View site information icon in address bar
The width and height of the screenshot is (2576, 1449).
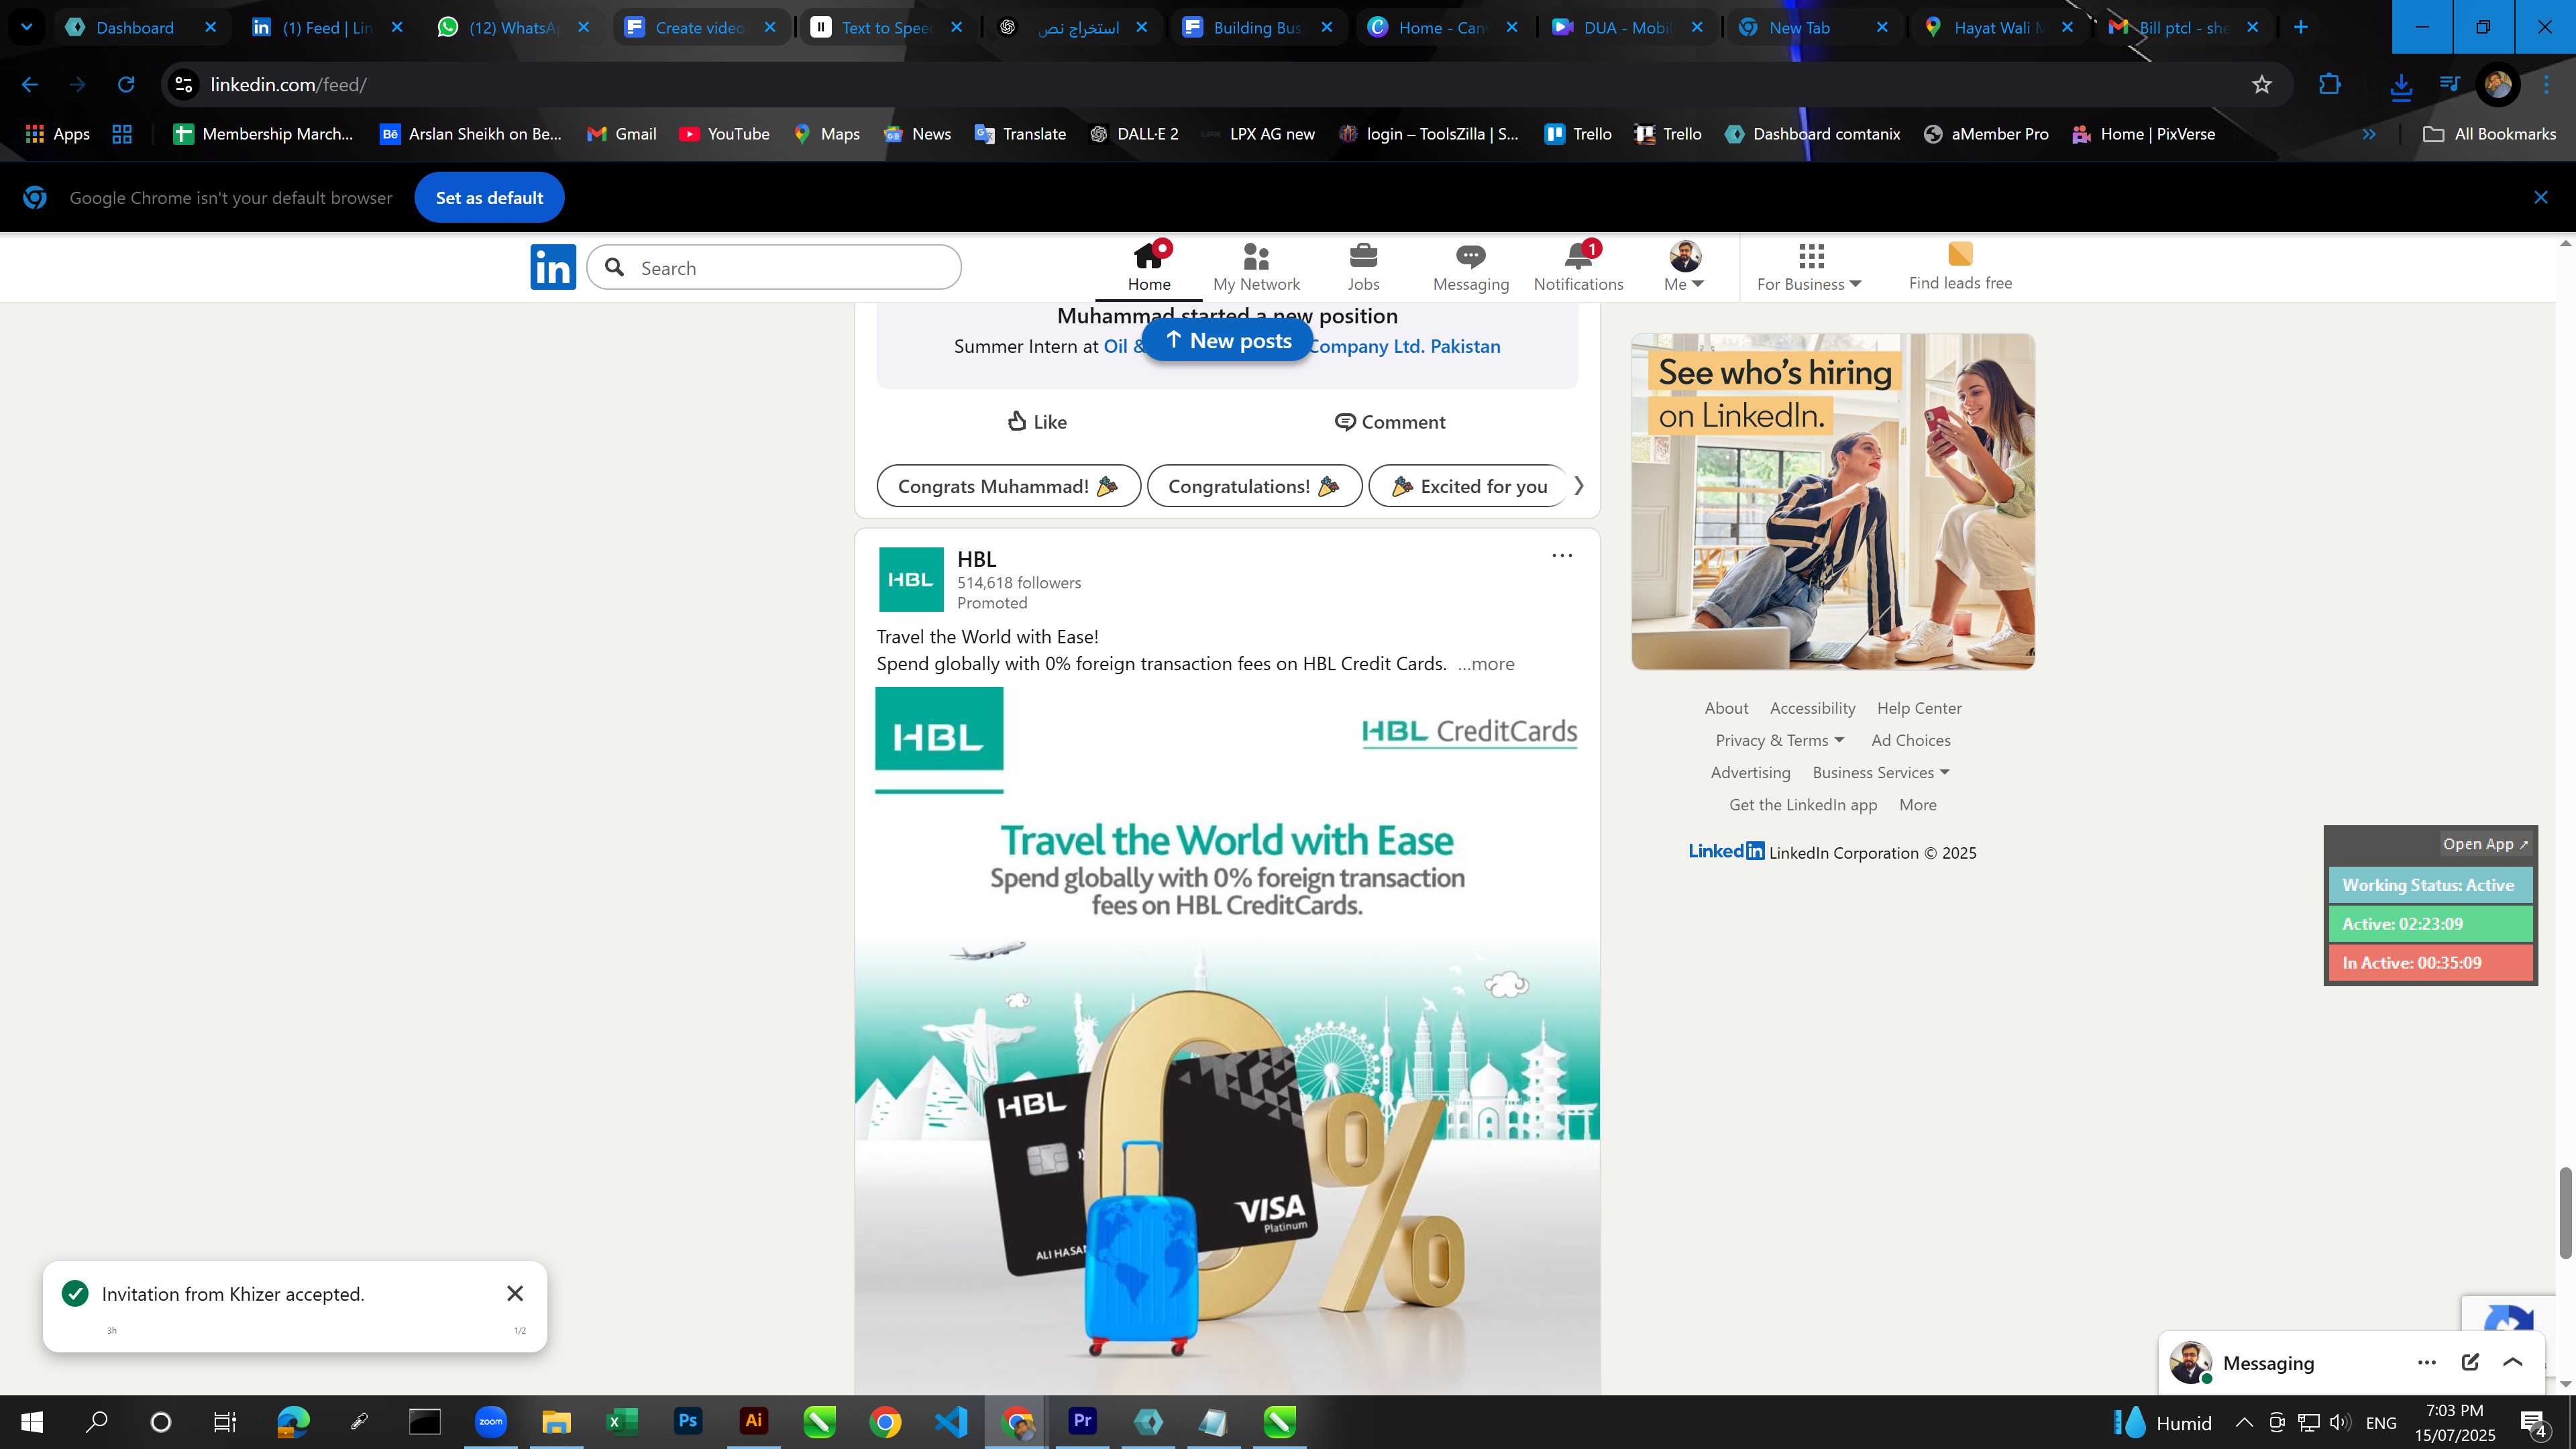(184, 85)
